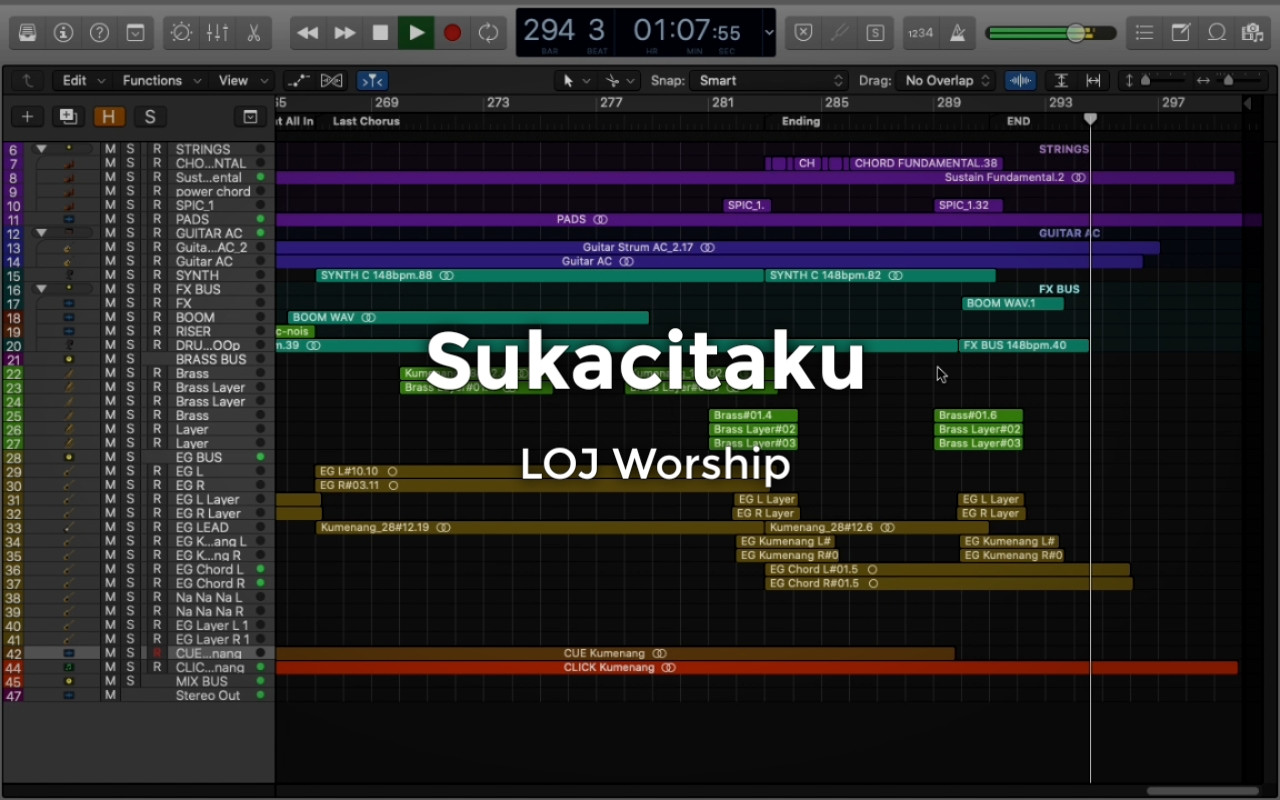Click the back arrow in tracks menu bar
This screenshot has width=1280, height=800.
(x=27, y=80)
